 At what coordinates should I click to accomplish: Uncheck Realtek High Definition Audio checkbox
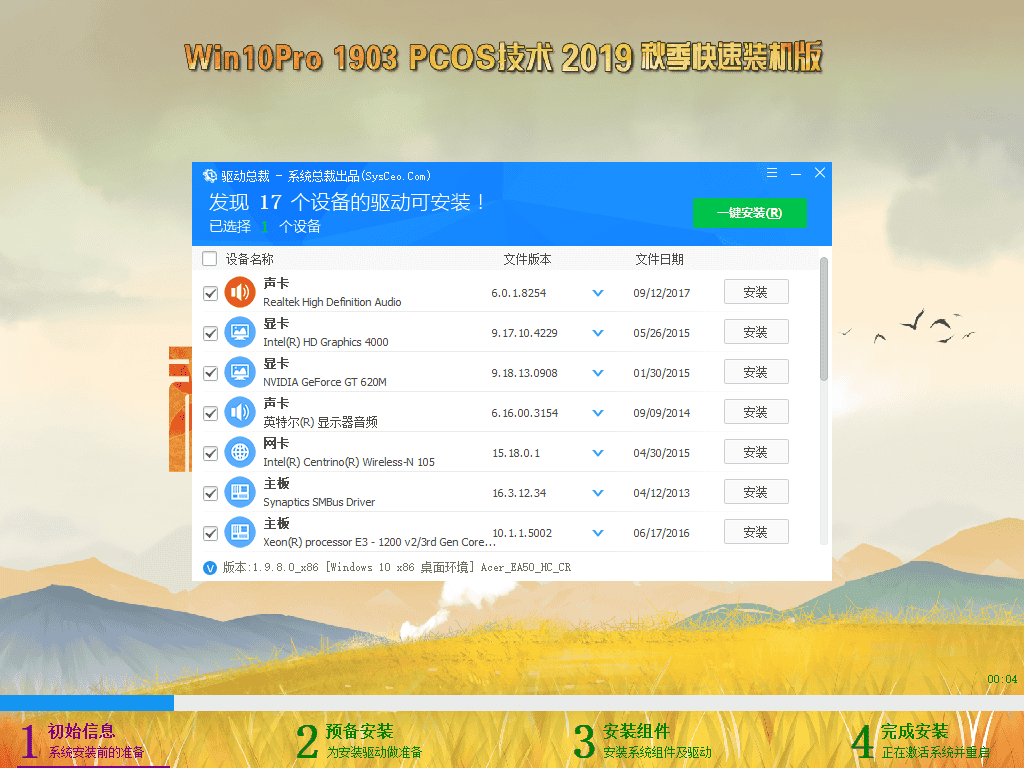(210, 293)
